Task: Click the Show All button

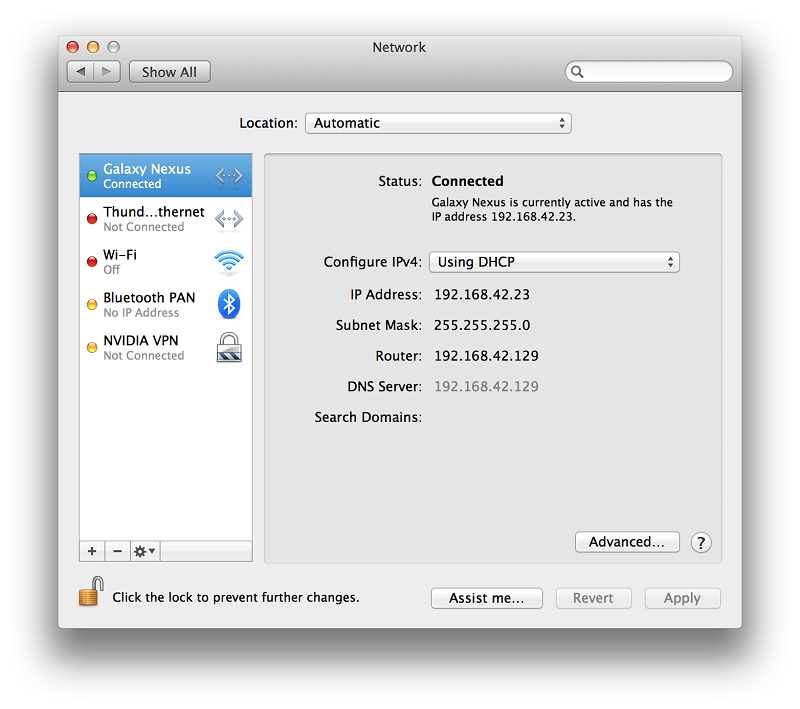Action: 169,72
